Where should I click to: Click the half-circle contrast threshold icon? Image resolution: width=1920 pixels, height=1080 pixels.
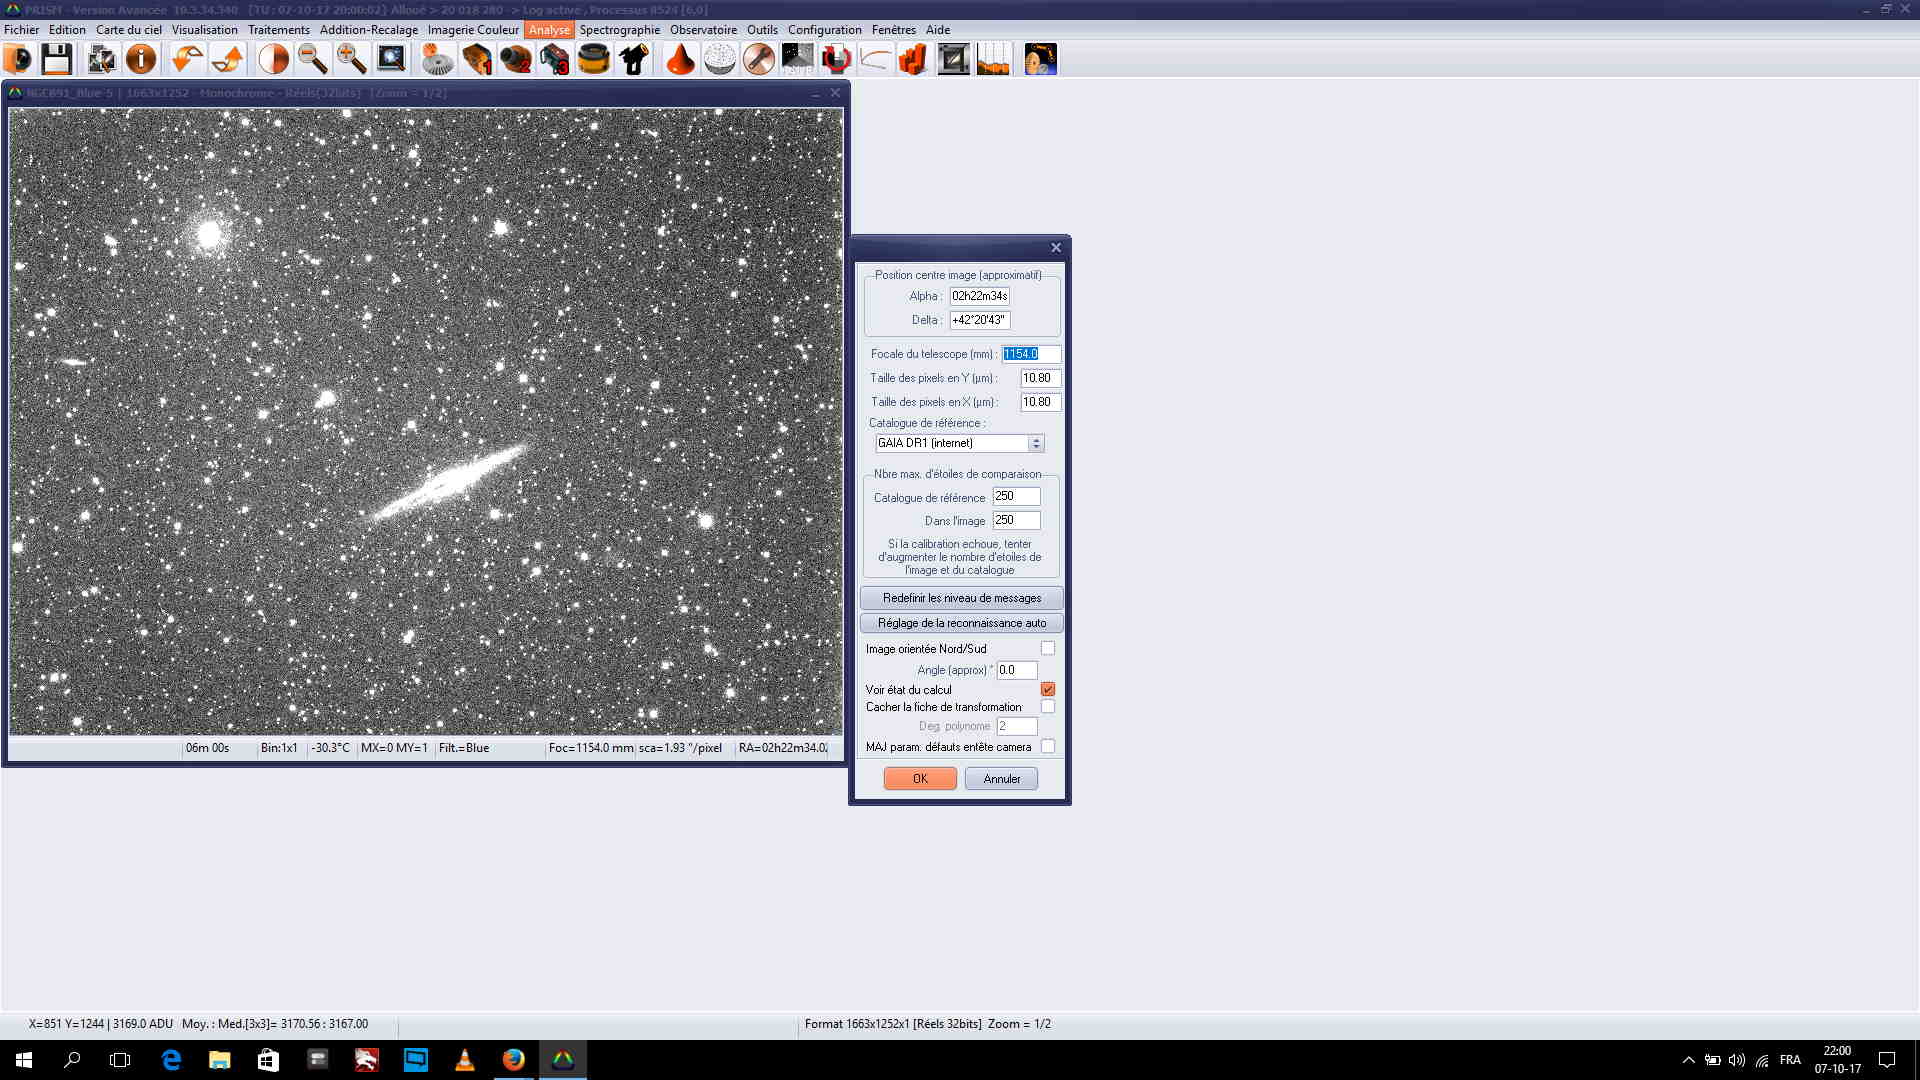273,59
